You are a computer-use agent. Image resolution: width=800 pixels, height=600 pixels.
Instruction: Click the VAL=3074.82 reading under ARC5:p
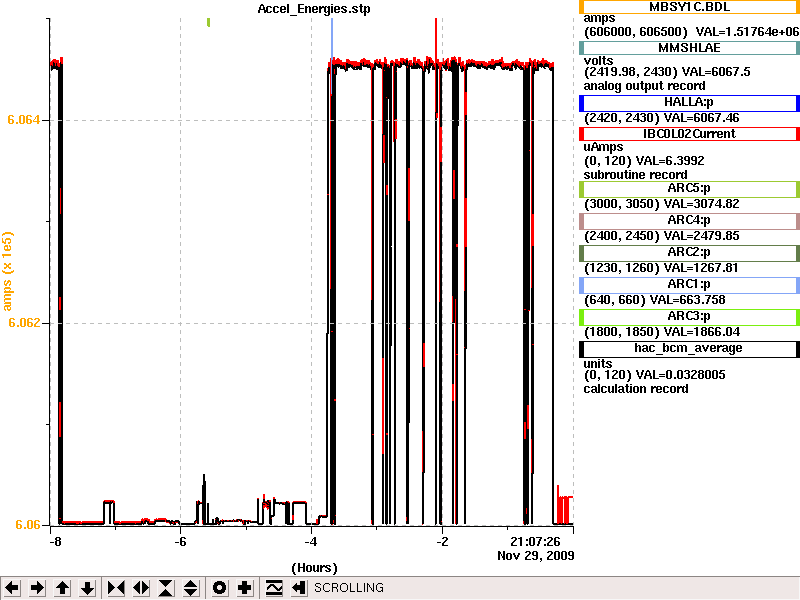coord(702,204)
